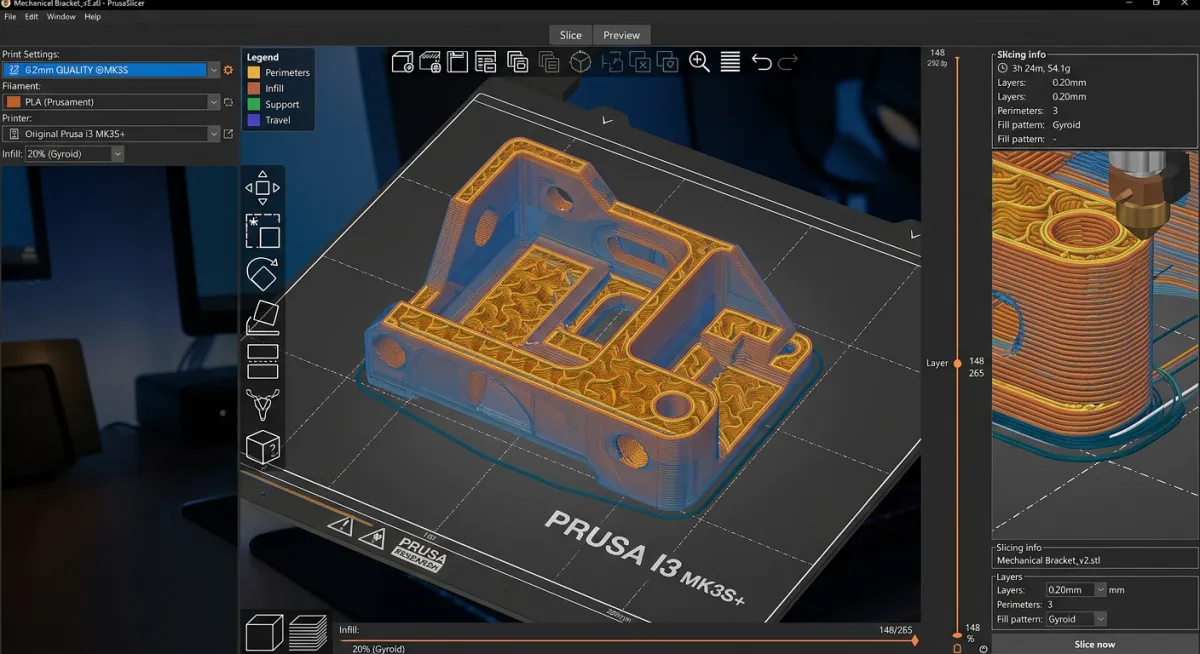The image size is (1200, 654).
Task: Switch to layers preview view icon
Action: [x=308, y=633]
